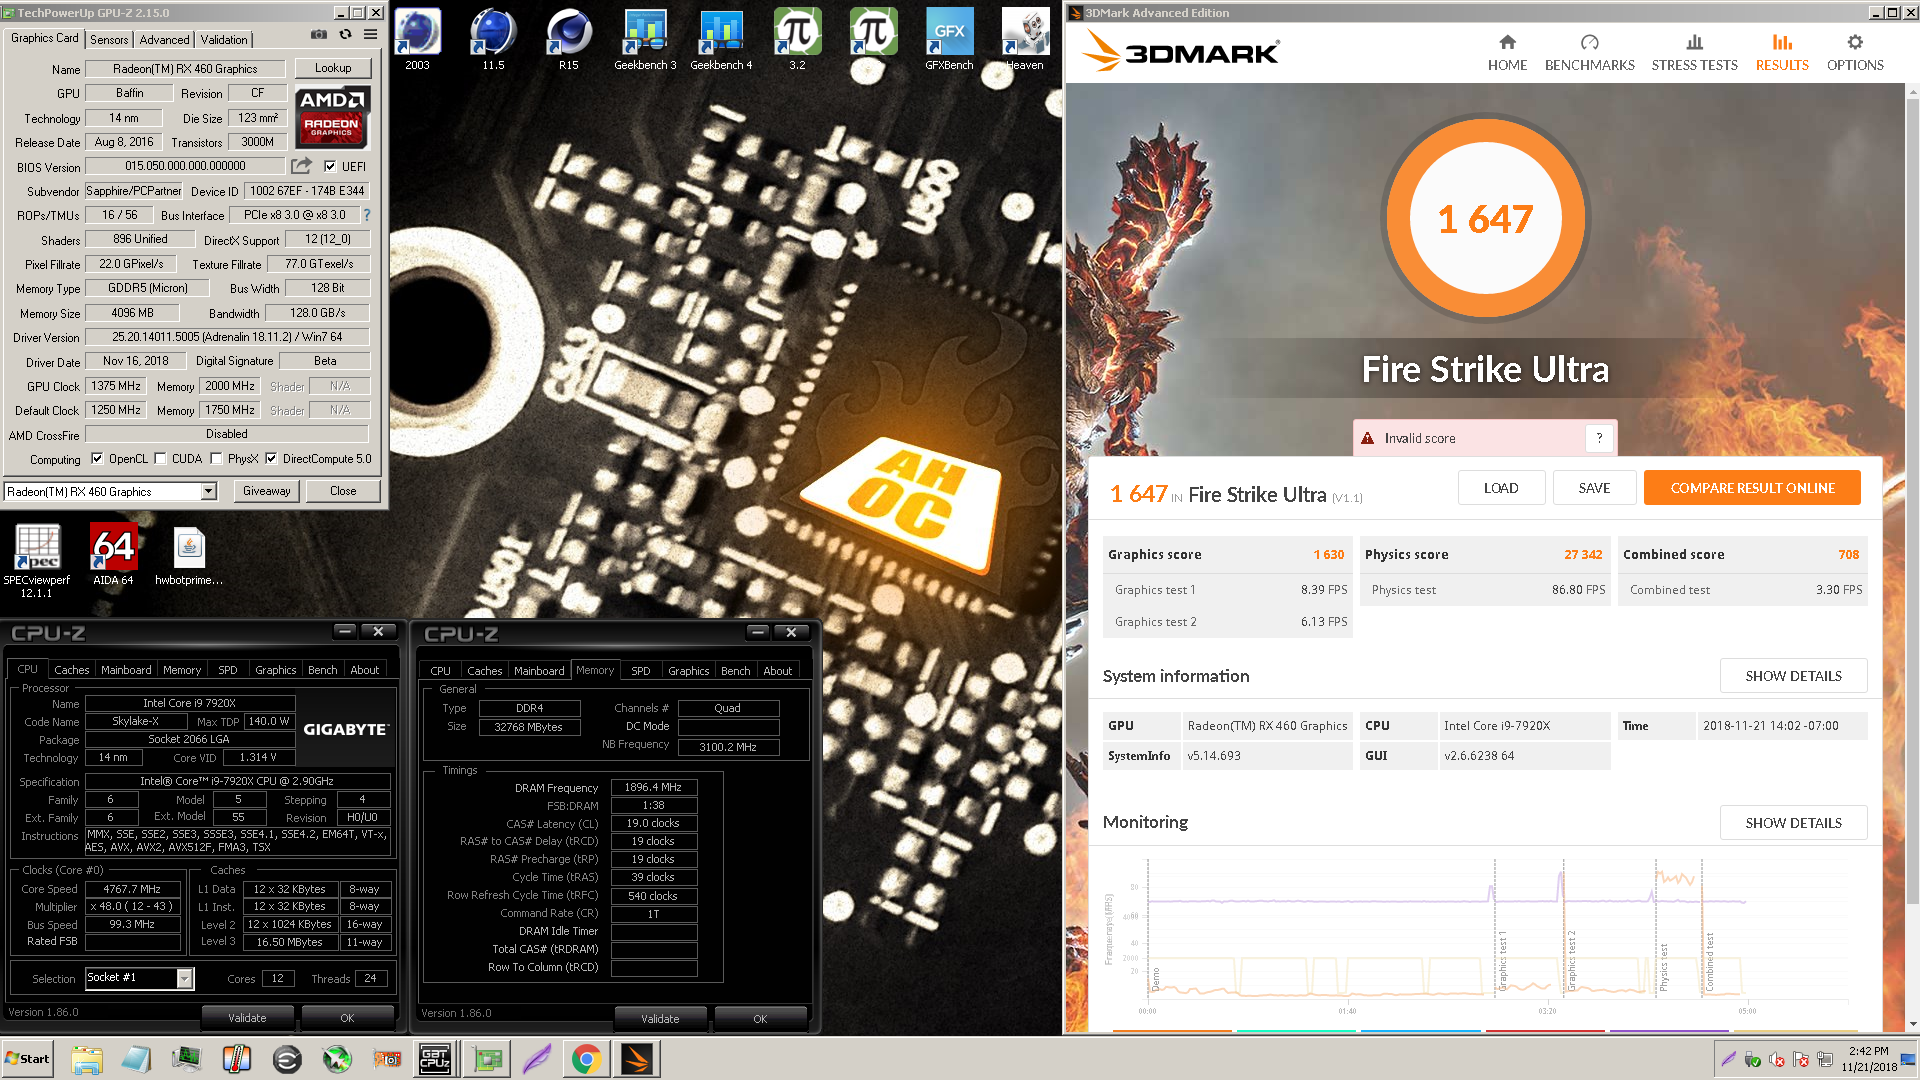This screenshot has width=1920, height=1080.
Task: Toggle the UEFI checkbox in GPU-Z
Action: coord(330,166)
